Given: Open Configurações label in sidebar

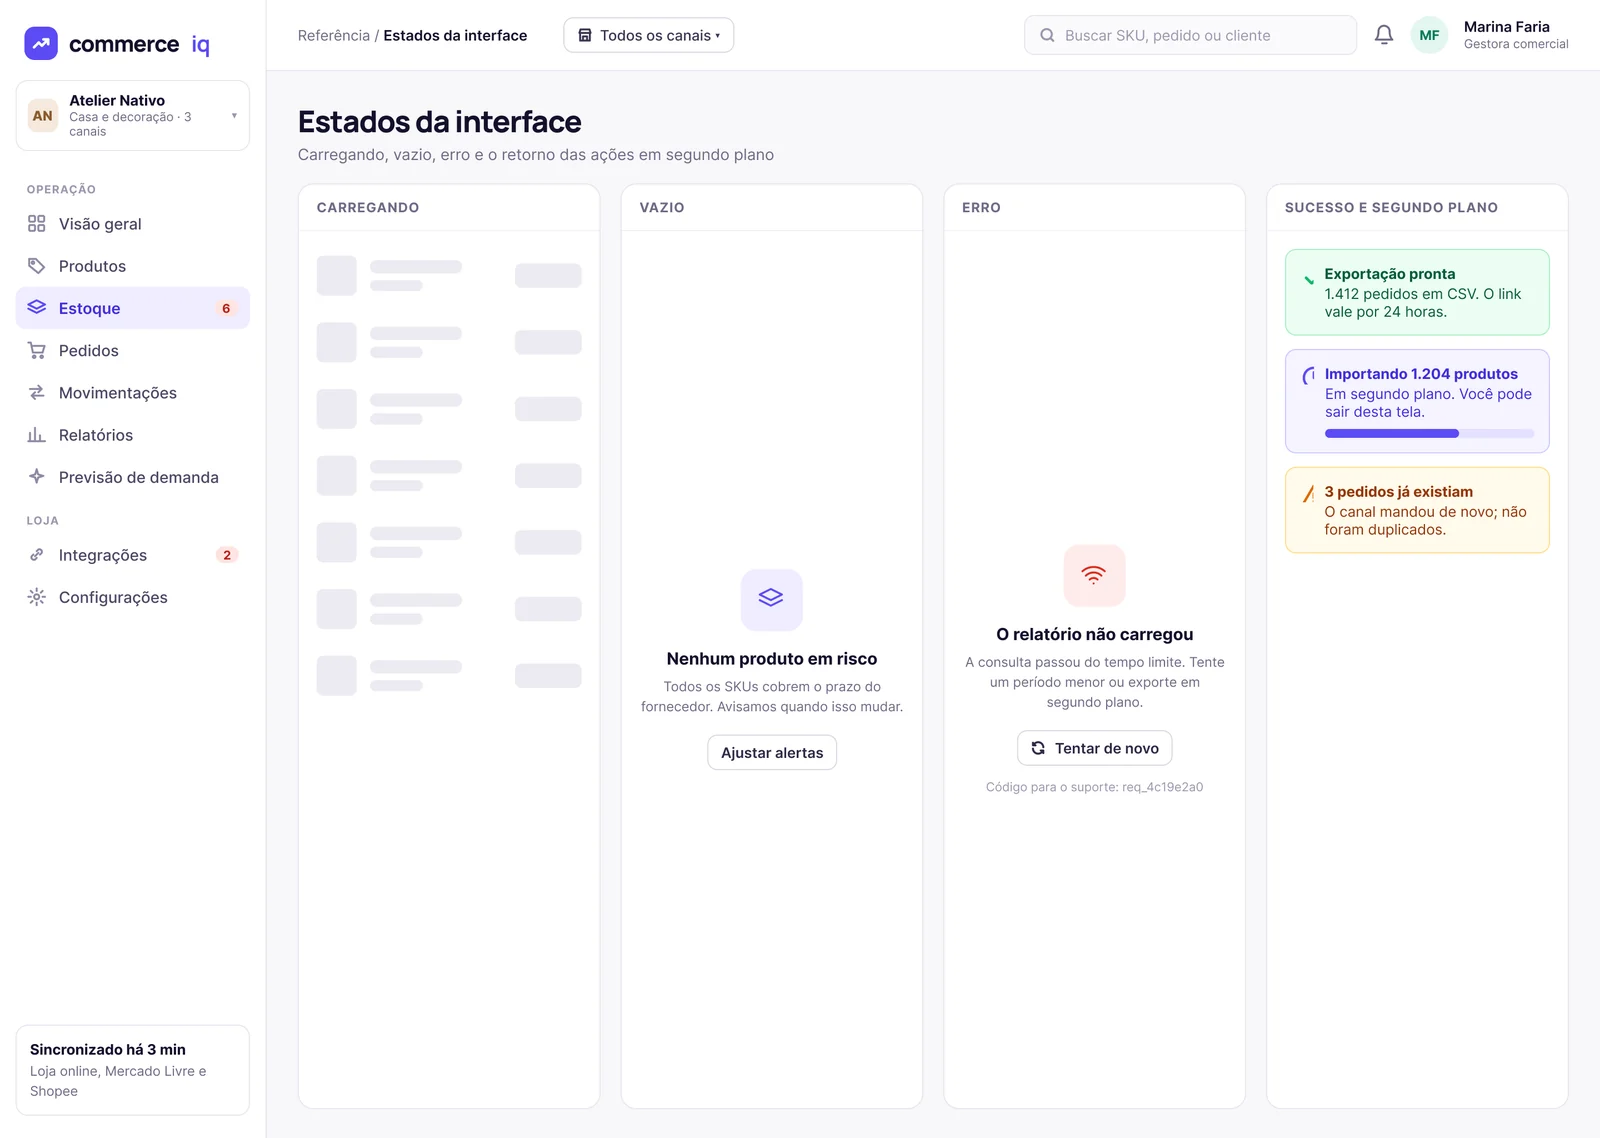Looking at the screenshot, I should click(x=113, y=597).
